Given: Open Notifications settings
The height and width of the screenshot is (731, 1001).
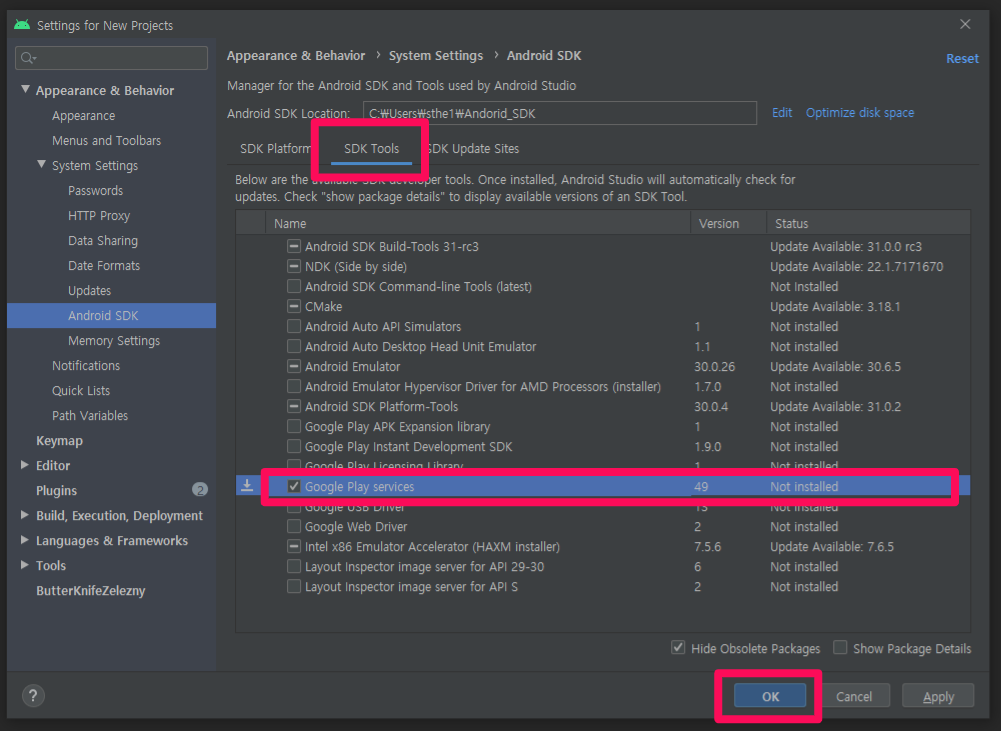Looking at the screenshot, I should click(86, 365).
